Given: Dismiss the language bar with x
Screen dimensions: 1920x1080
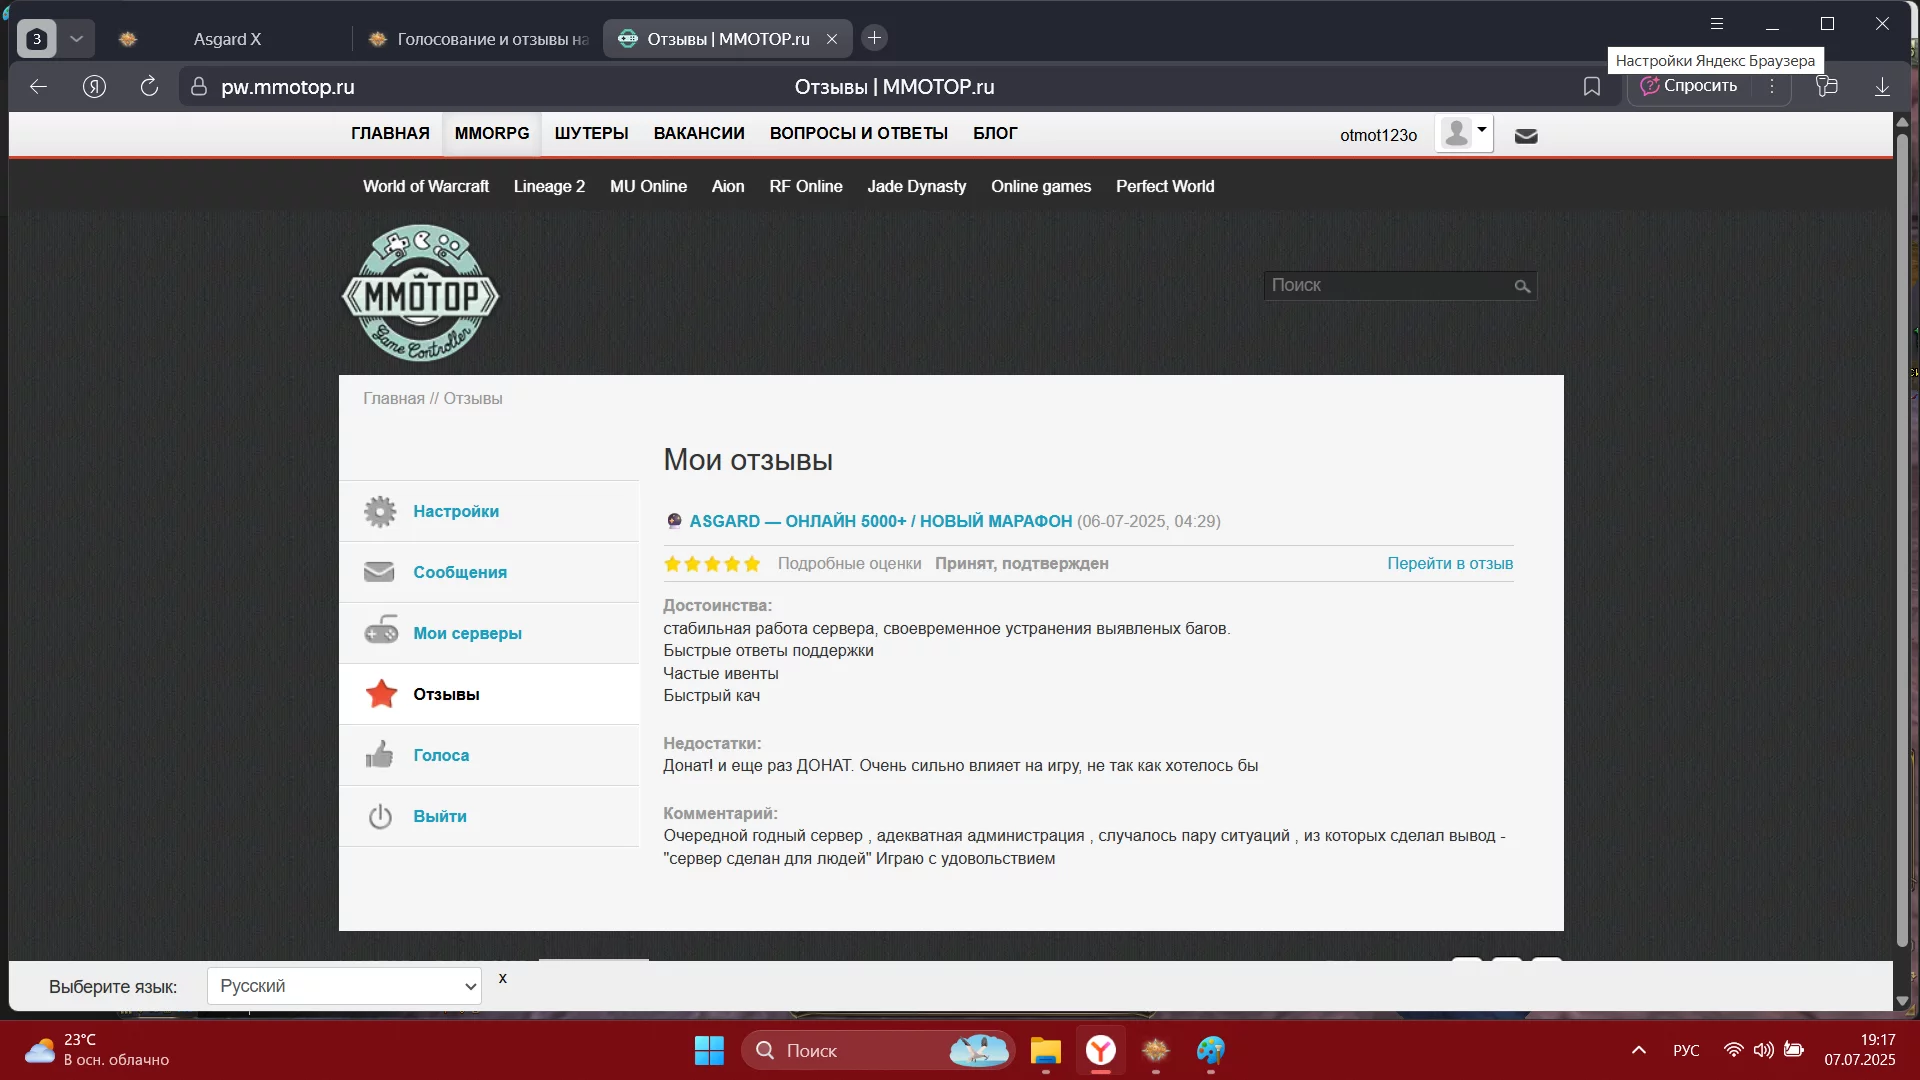Looking at the screenshot, I should [503, 979].
